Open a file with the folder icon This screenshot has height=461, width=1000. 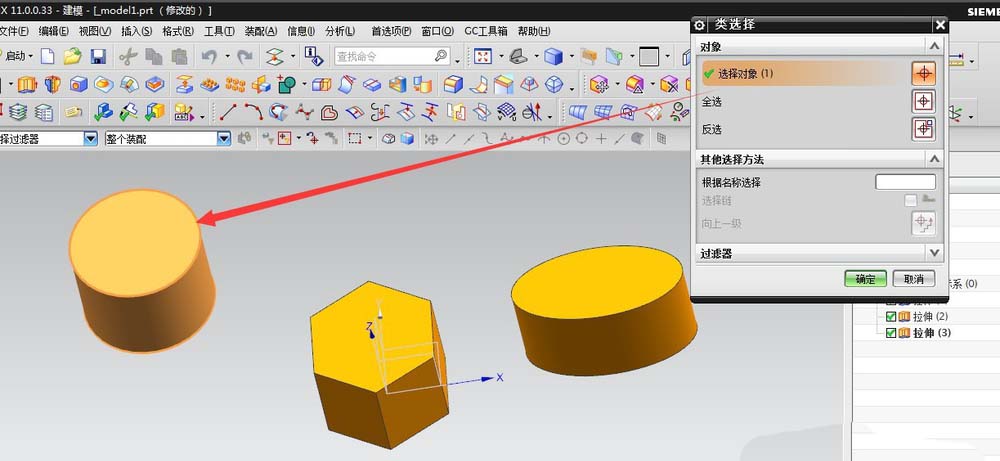[x=72, y=56]
